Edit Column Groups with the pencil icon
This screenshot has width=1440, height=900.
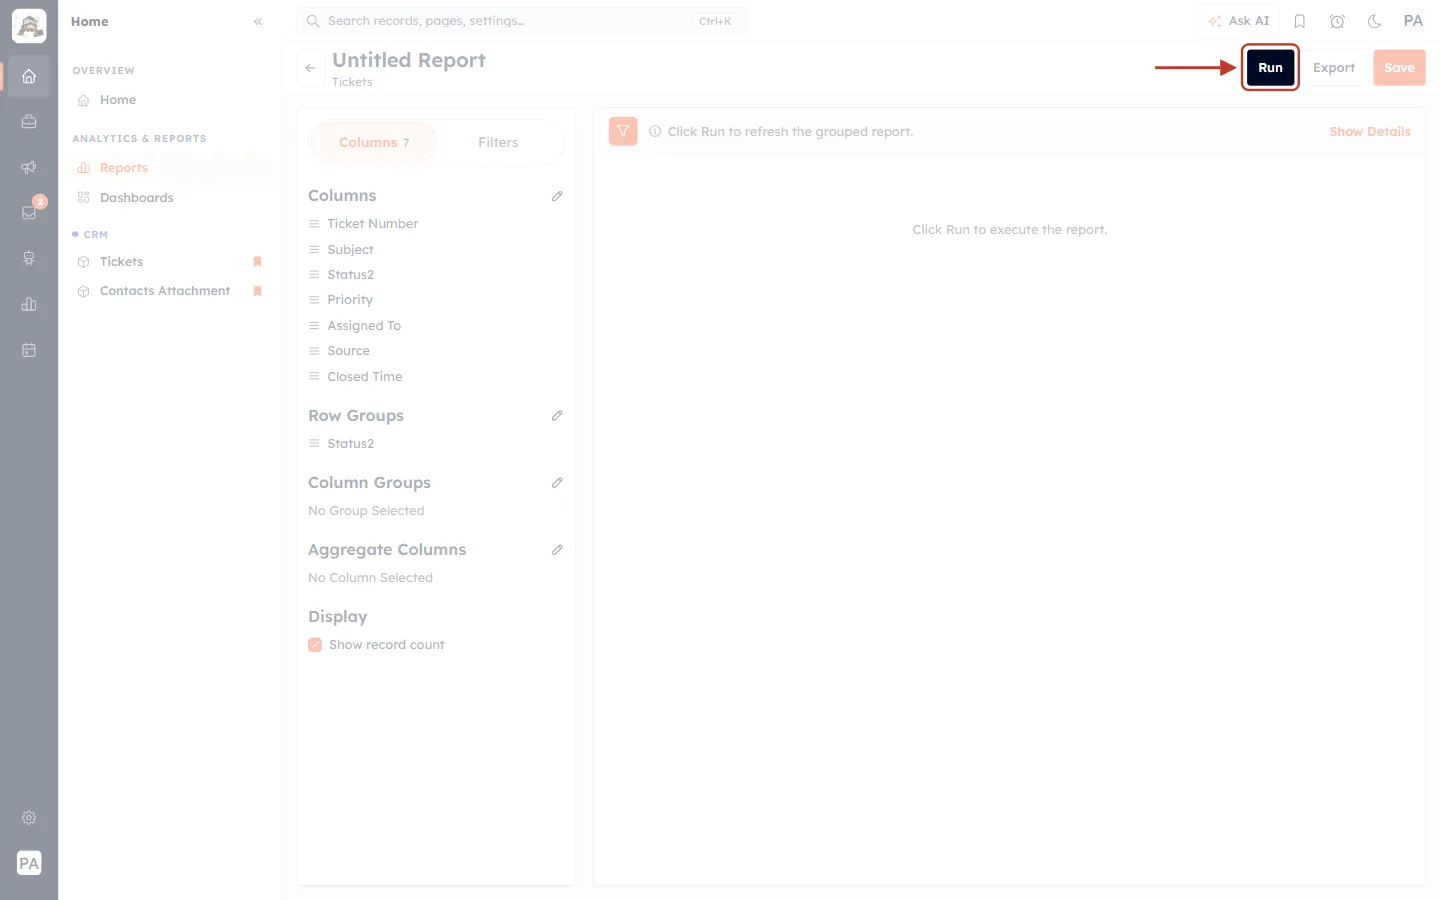557,482
